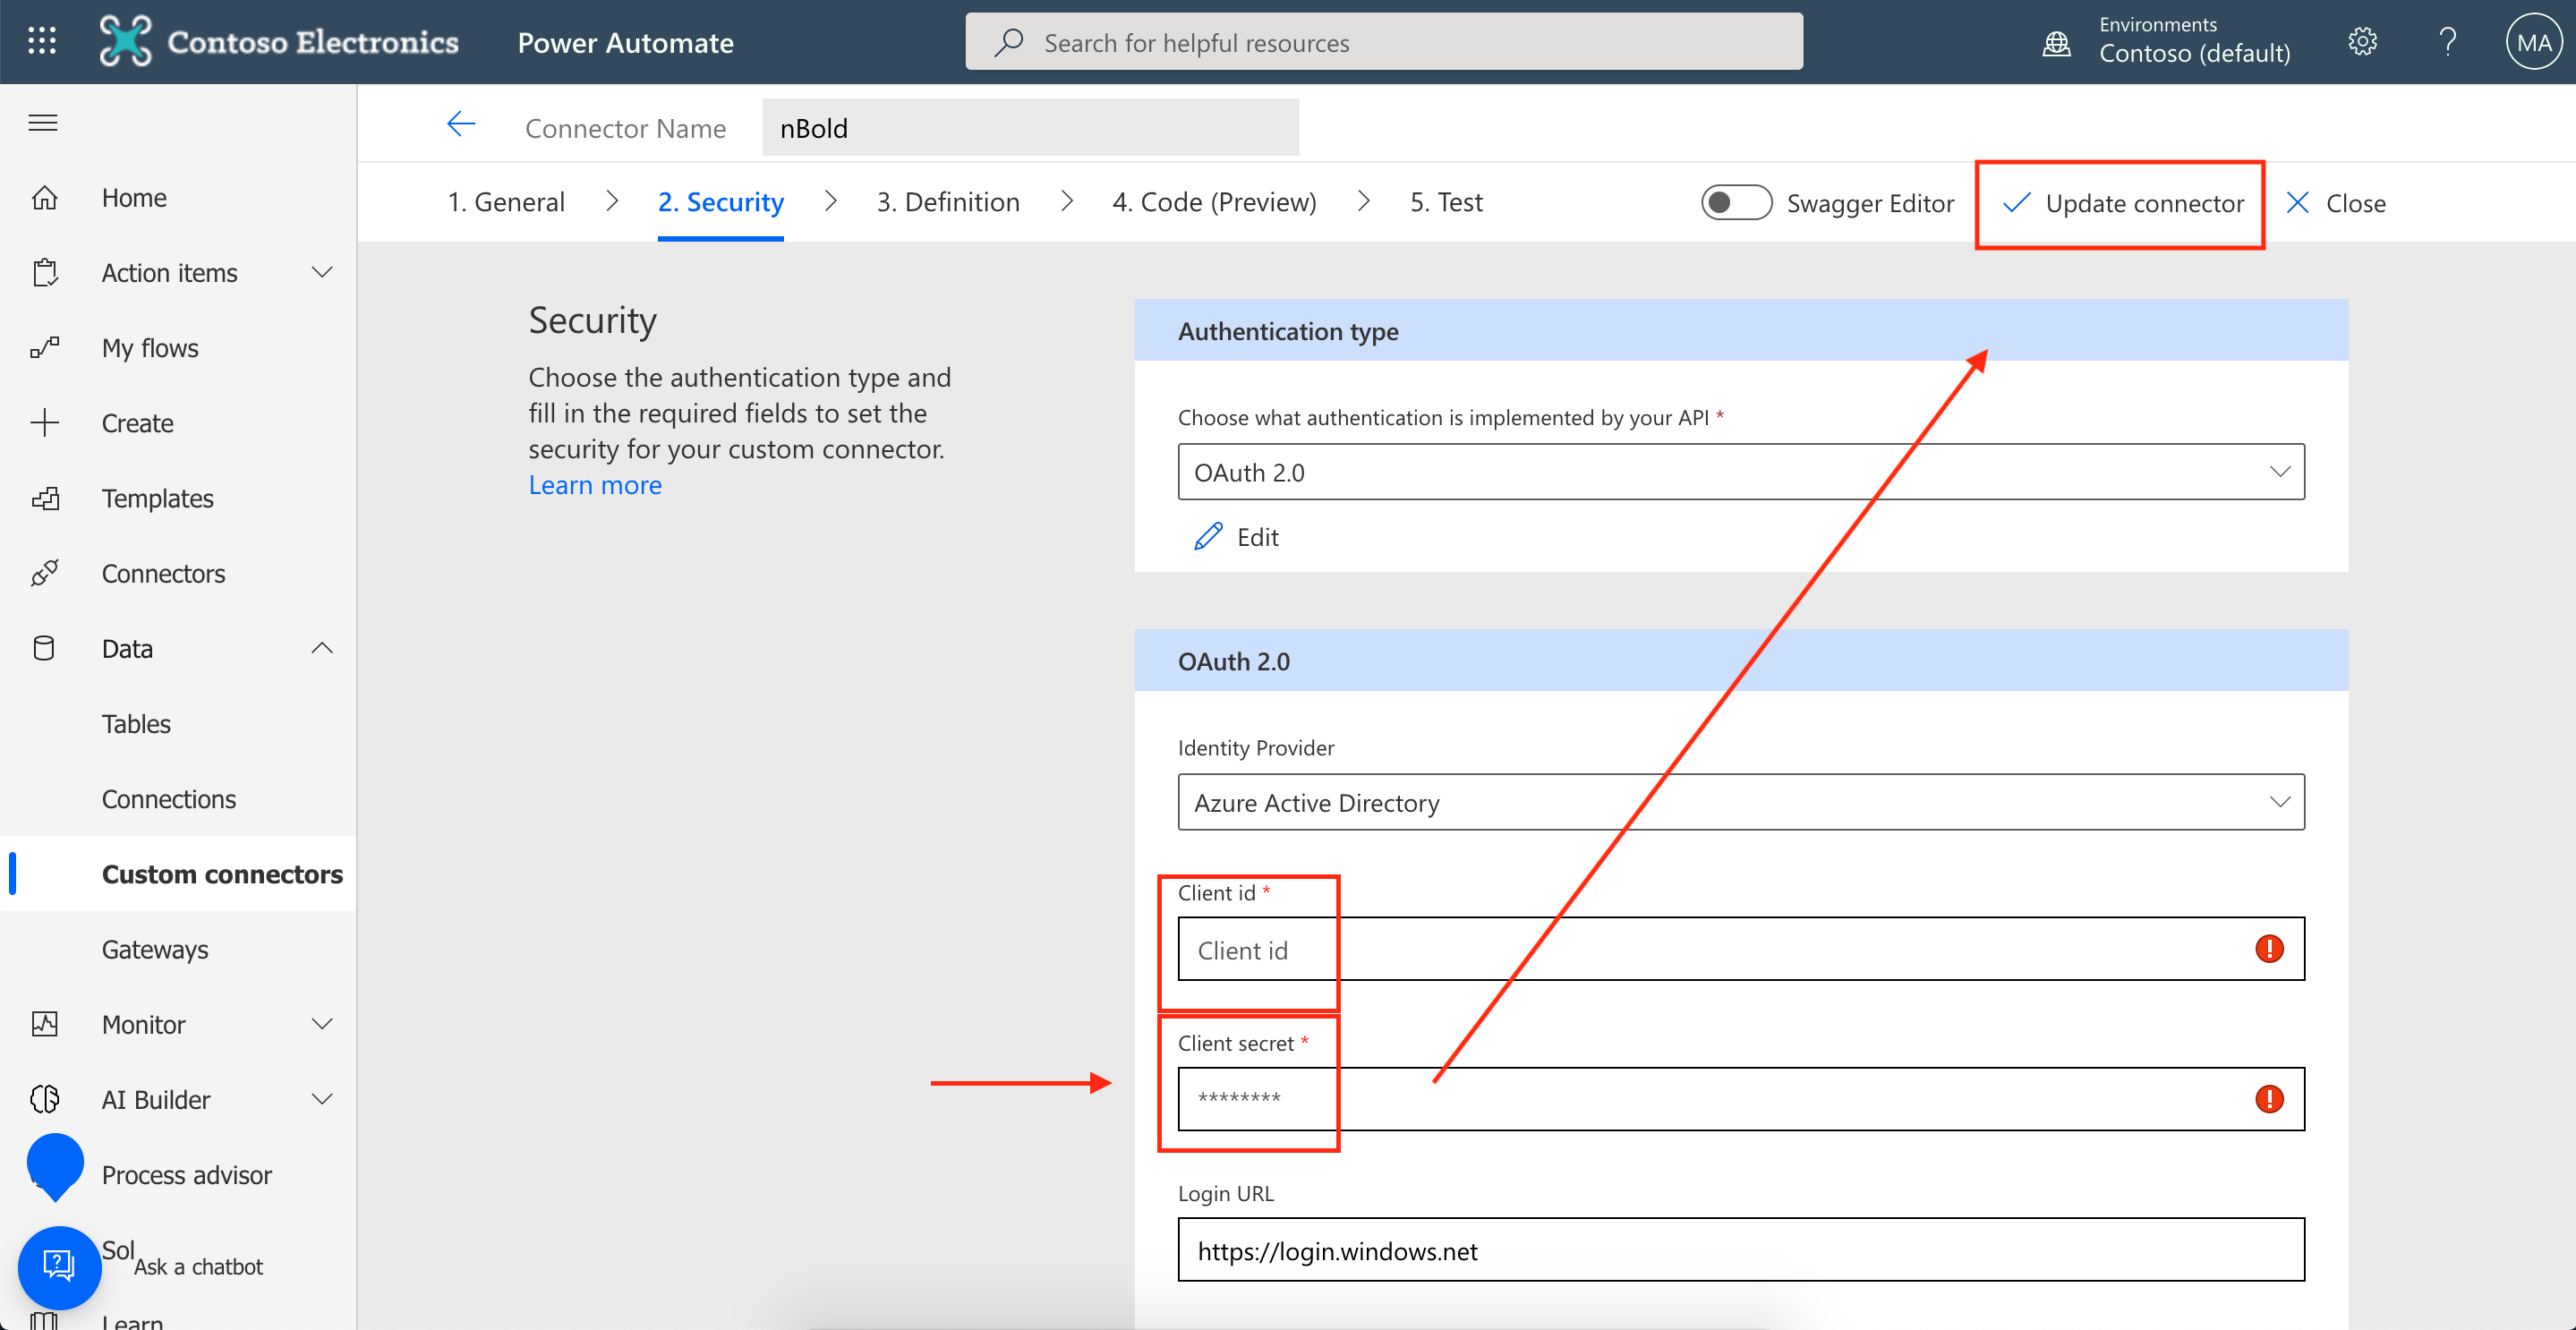This screenshot has width=2576, height=1330.
Task: Open the authentication type OAuth 2.0 dropdown
Action: (x=1740, y=472)
